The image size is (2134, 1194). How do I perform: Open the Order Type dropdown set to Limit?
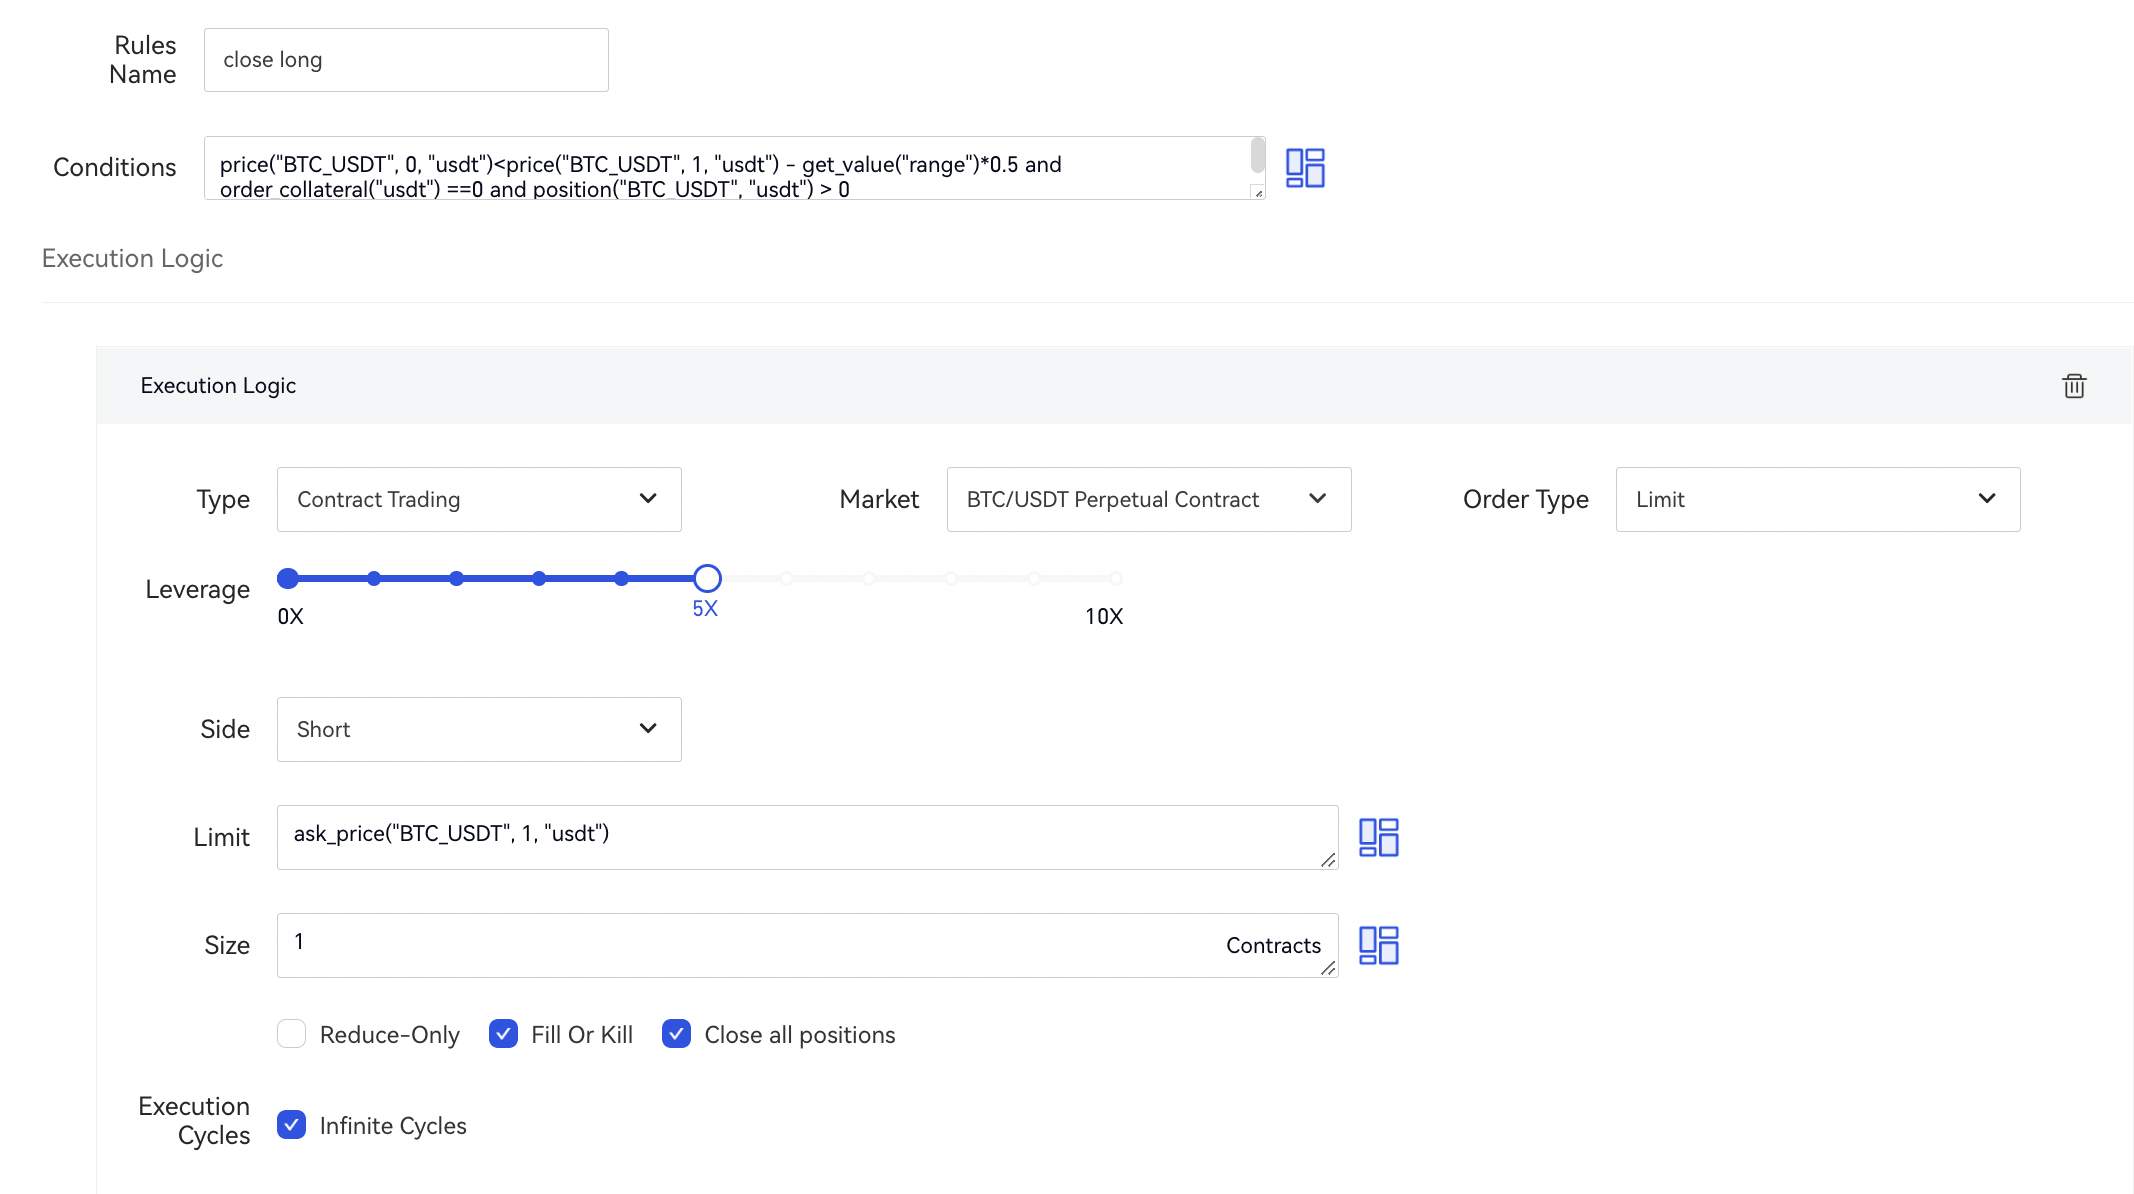[x=1817, y=499]
